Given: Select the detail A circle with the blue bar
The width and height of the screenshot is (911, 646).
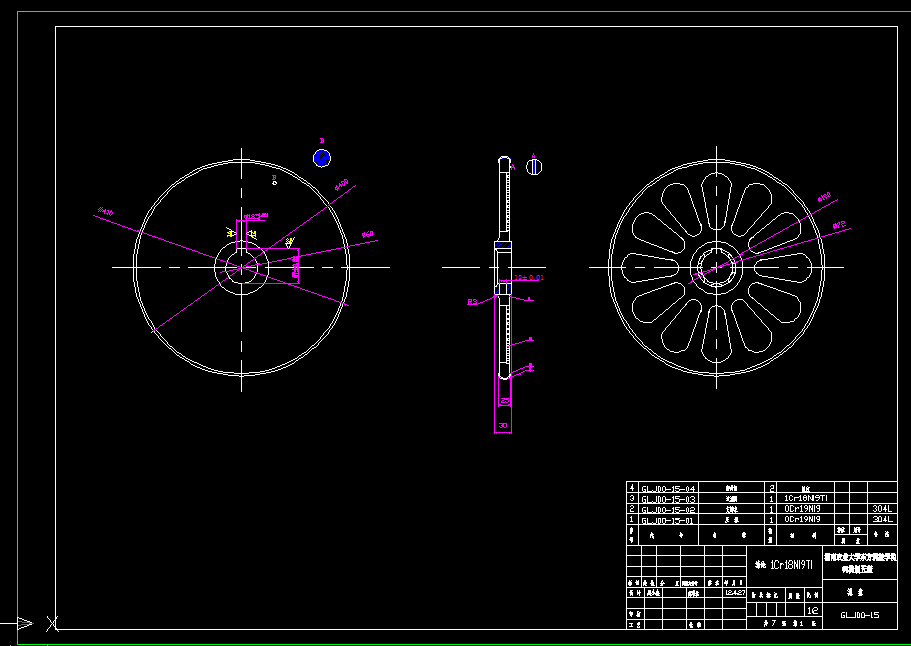Looking at the screenshot, I should click(x=534, y=167).
